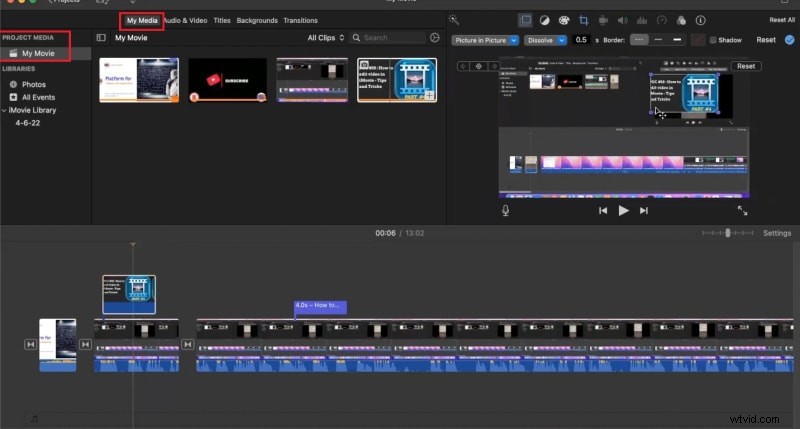Select Photos in Libraries
The image size is (800, 429).
(34, 84)
